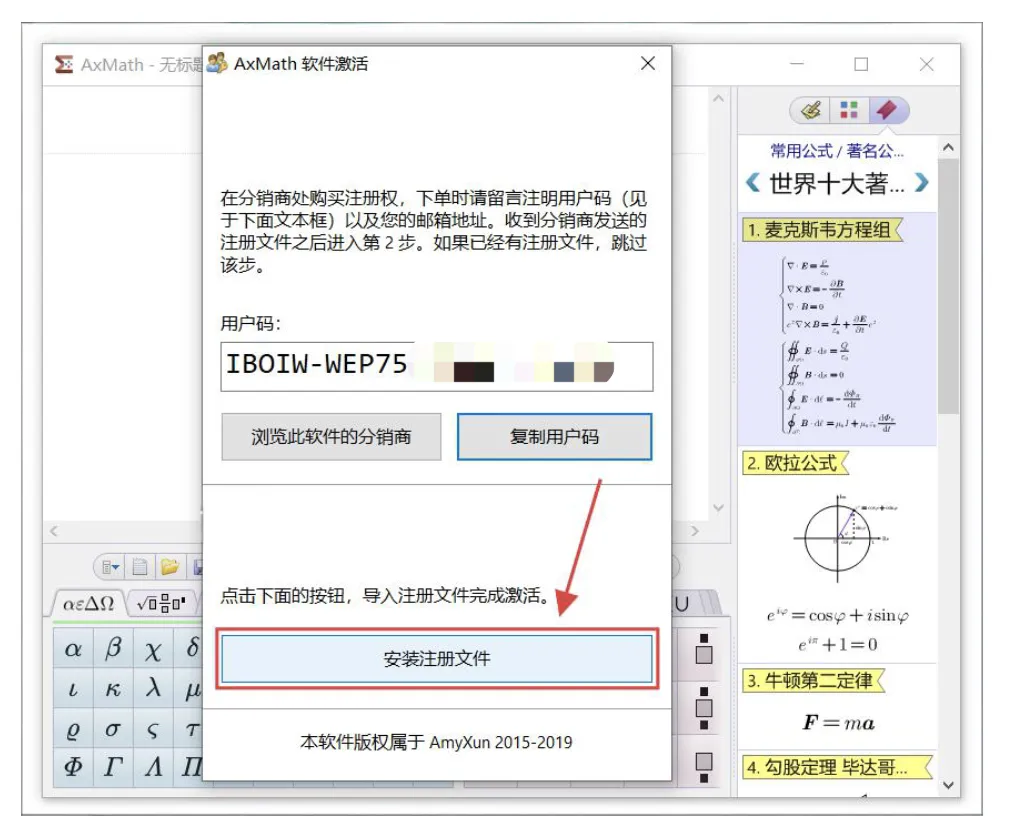Insert the iota ι symbol
Screen dimensions: 1014x830
(73, 688)
